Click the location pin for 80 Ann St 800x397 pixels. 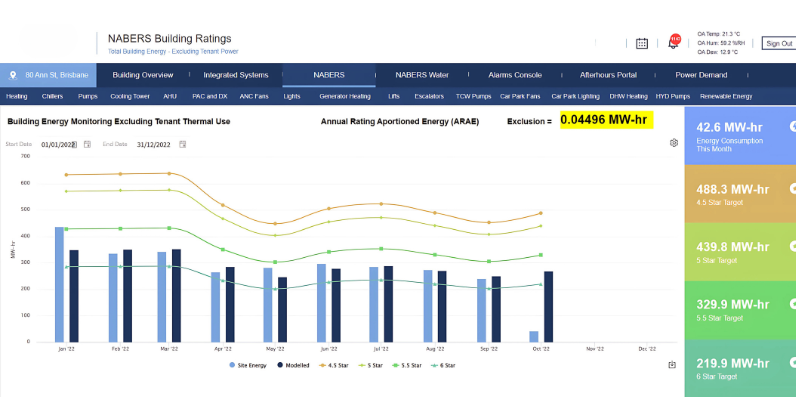coord(14,75)
